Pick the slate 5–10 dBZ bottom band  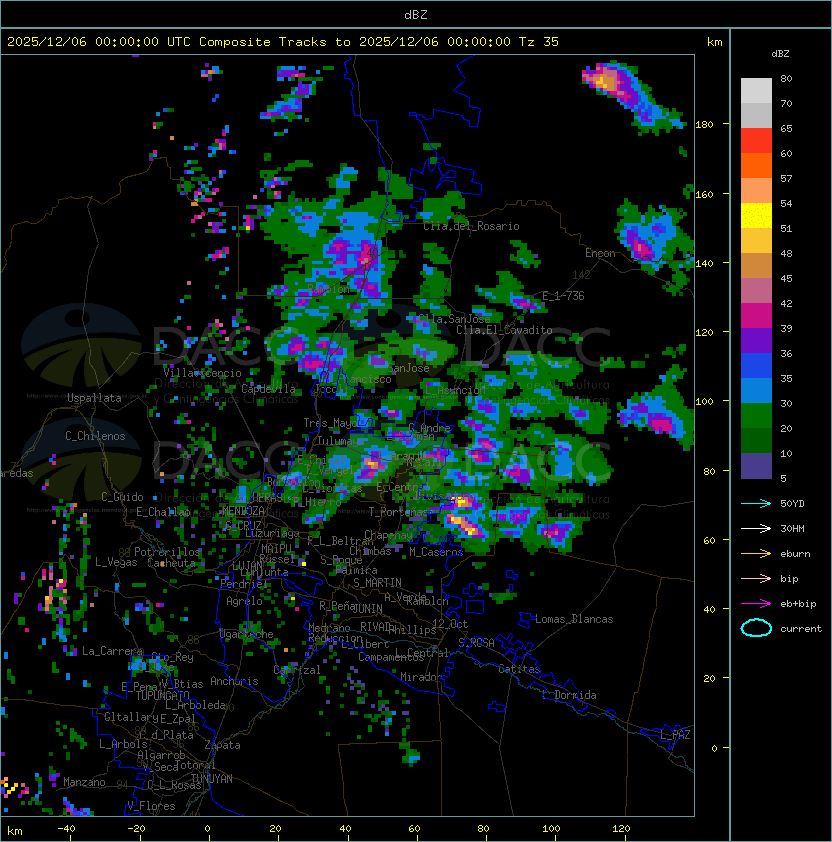[x=756, y=466]
